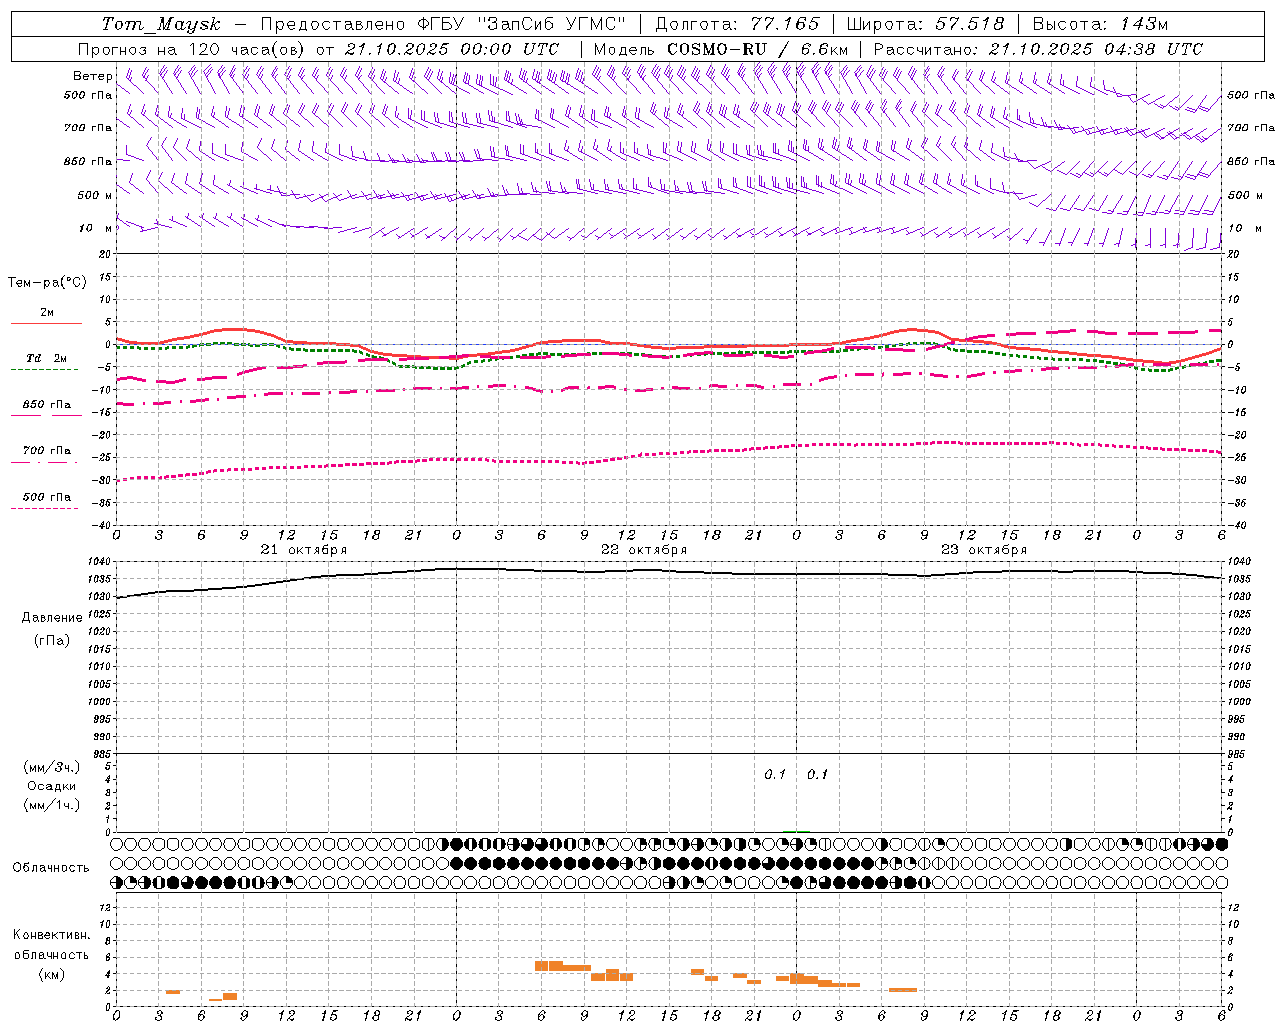Click the left "1000" pressure axis value
Screen dimensions: 1280x1024
[100, 702]
